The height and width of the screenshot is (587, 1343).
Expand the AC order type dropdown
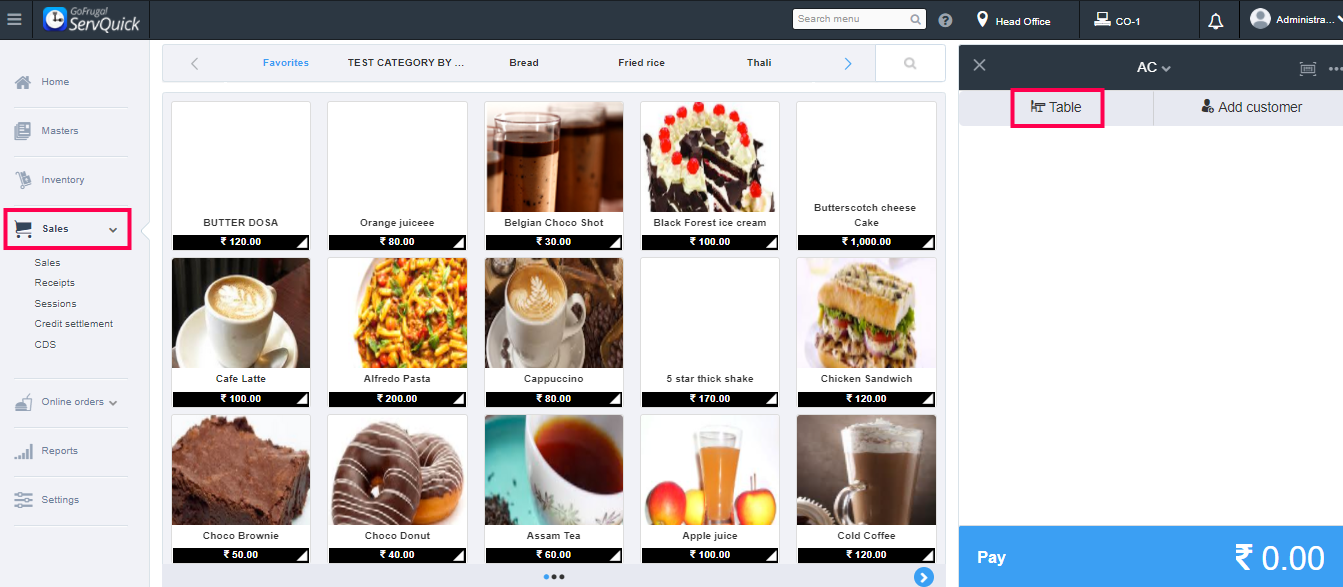(1153, 67)
